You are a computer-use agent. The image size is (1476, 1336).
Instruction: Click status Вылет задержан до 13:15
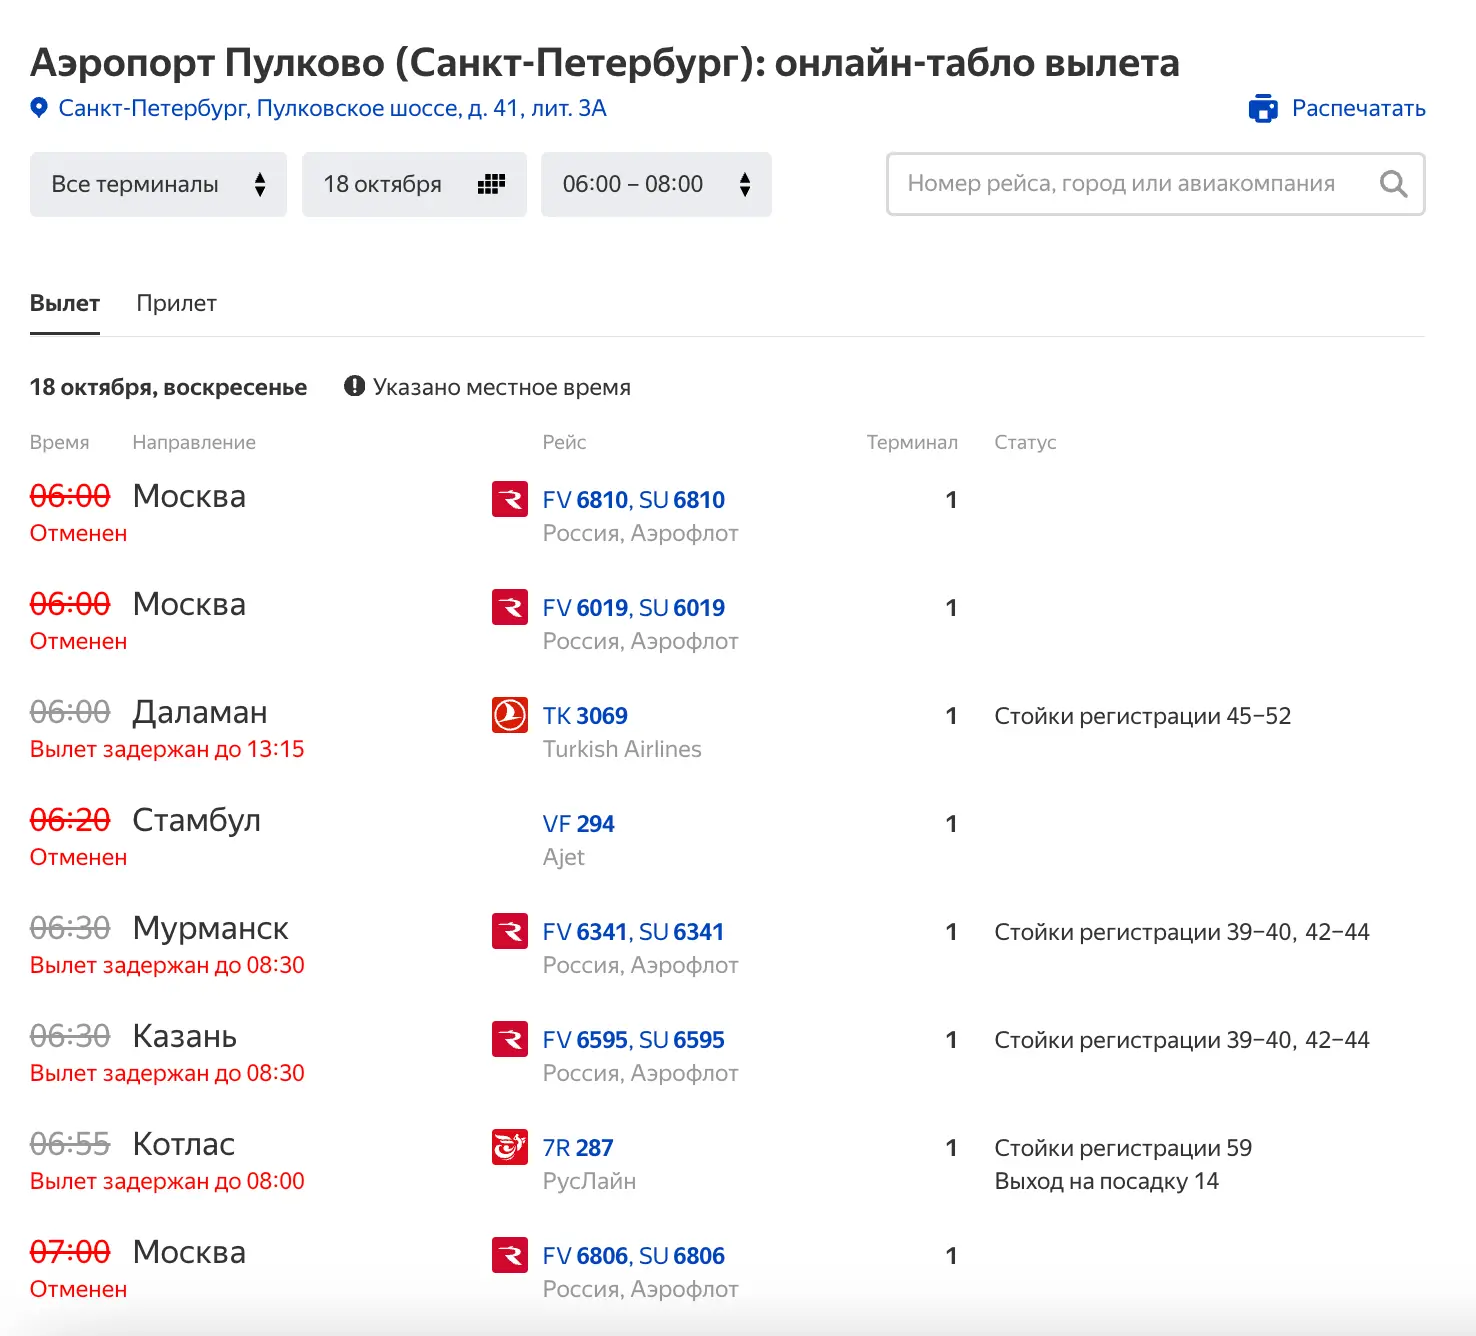(167, 749)
